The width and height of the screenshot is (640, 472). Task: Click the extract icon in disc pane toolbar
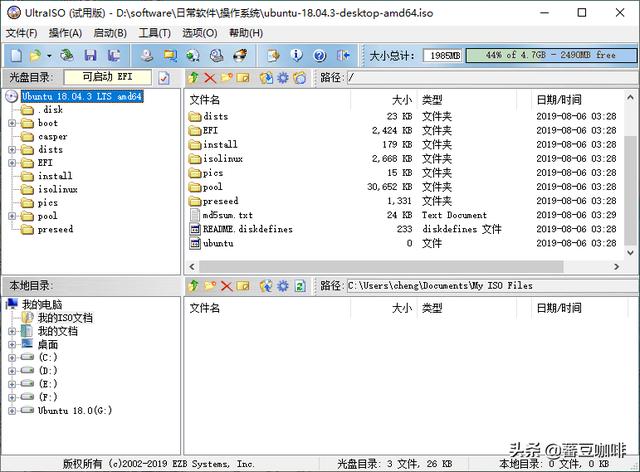pyautogui.click(x=266, y=78)
